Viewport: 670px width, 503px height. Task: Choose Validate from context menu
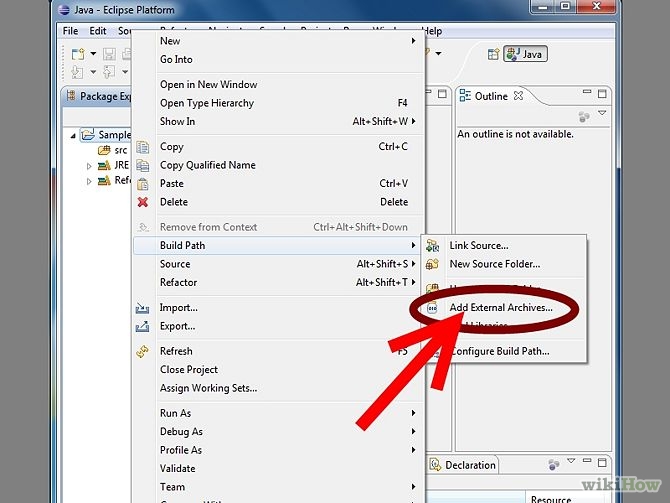point(279,468)
